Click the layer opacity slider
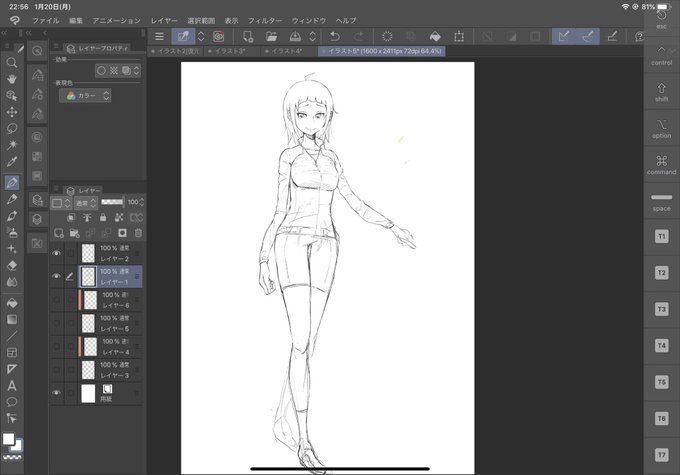 point(112,202)
